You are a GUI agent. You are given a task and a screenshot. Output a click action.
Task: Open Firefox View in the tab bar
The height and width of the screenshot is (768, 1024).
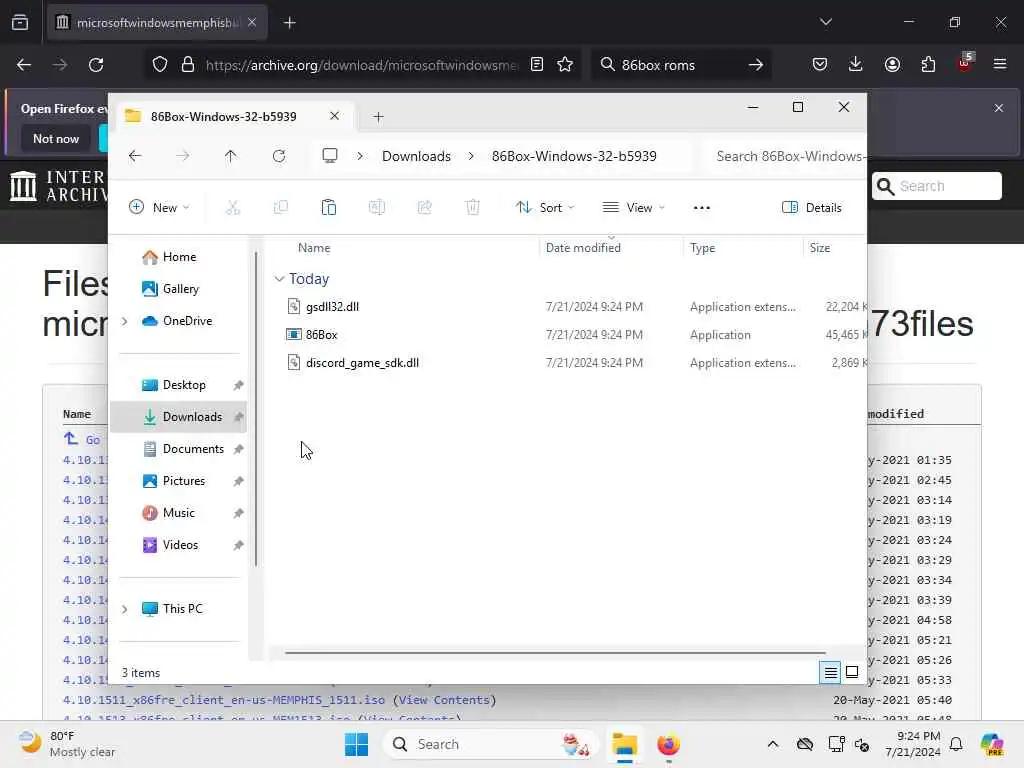click(20, 22)
